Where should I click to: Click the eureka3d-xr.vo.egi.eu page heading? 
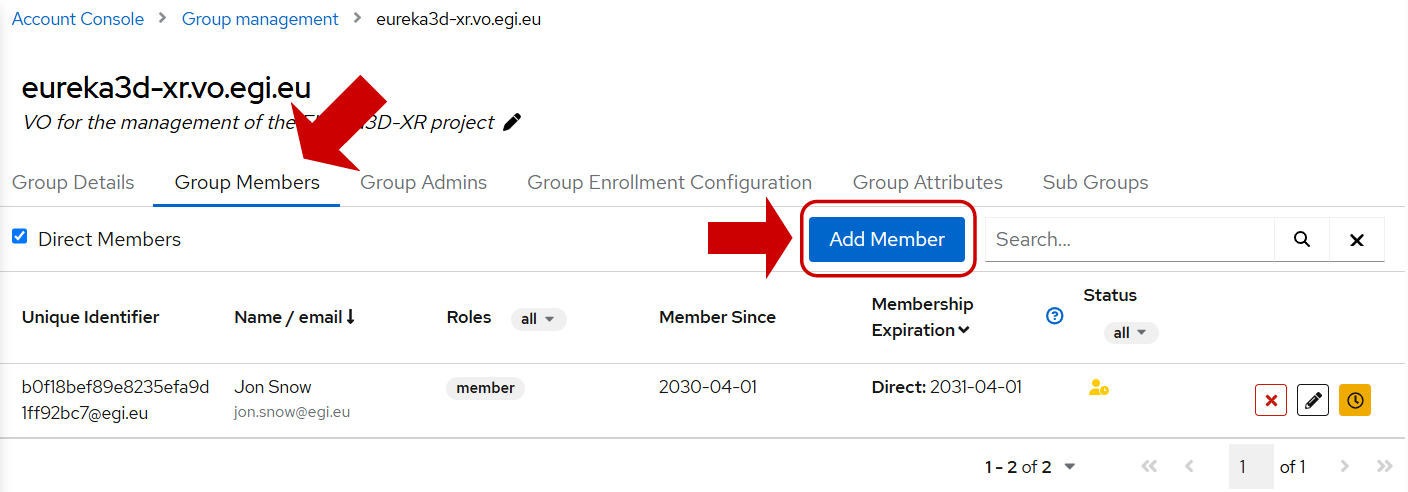pyautogui.click(x=166, y=88)
